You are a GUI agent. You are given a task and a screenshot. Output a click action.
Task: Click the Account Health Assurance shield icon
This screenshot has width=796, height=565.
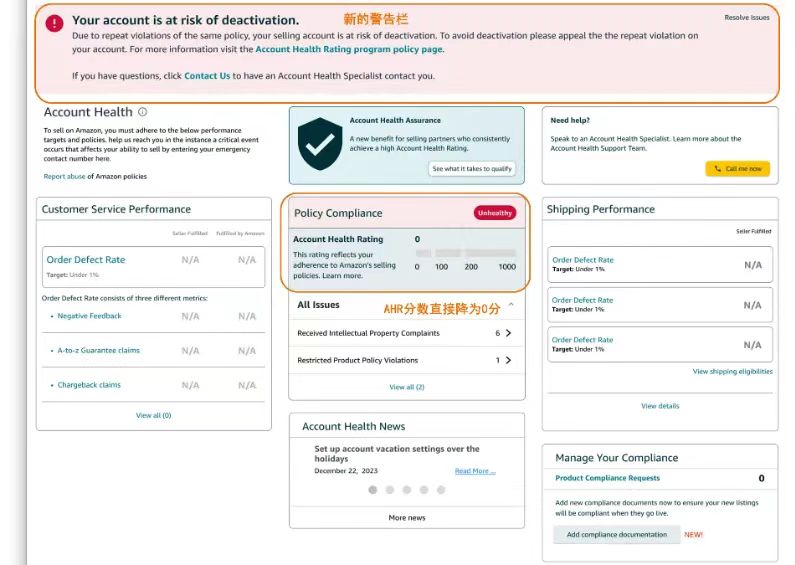(x=320, y=144)
